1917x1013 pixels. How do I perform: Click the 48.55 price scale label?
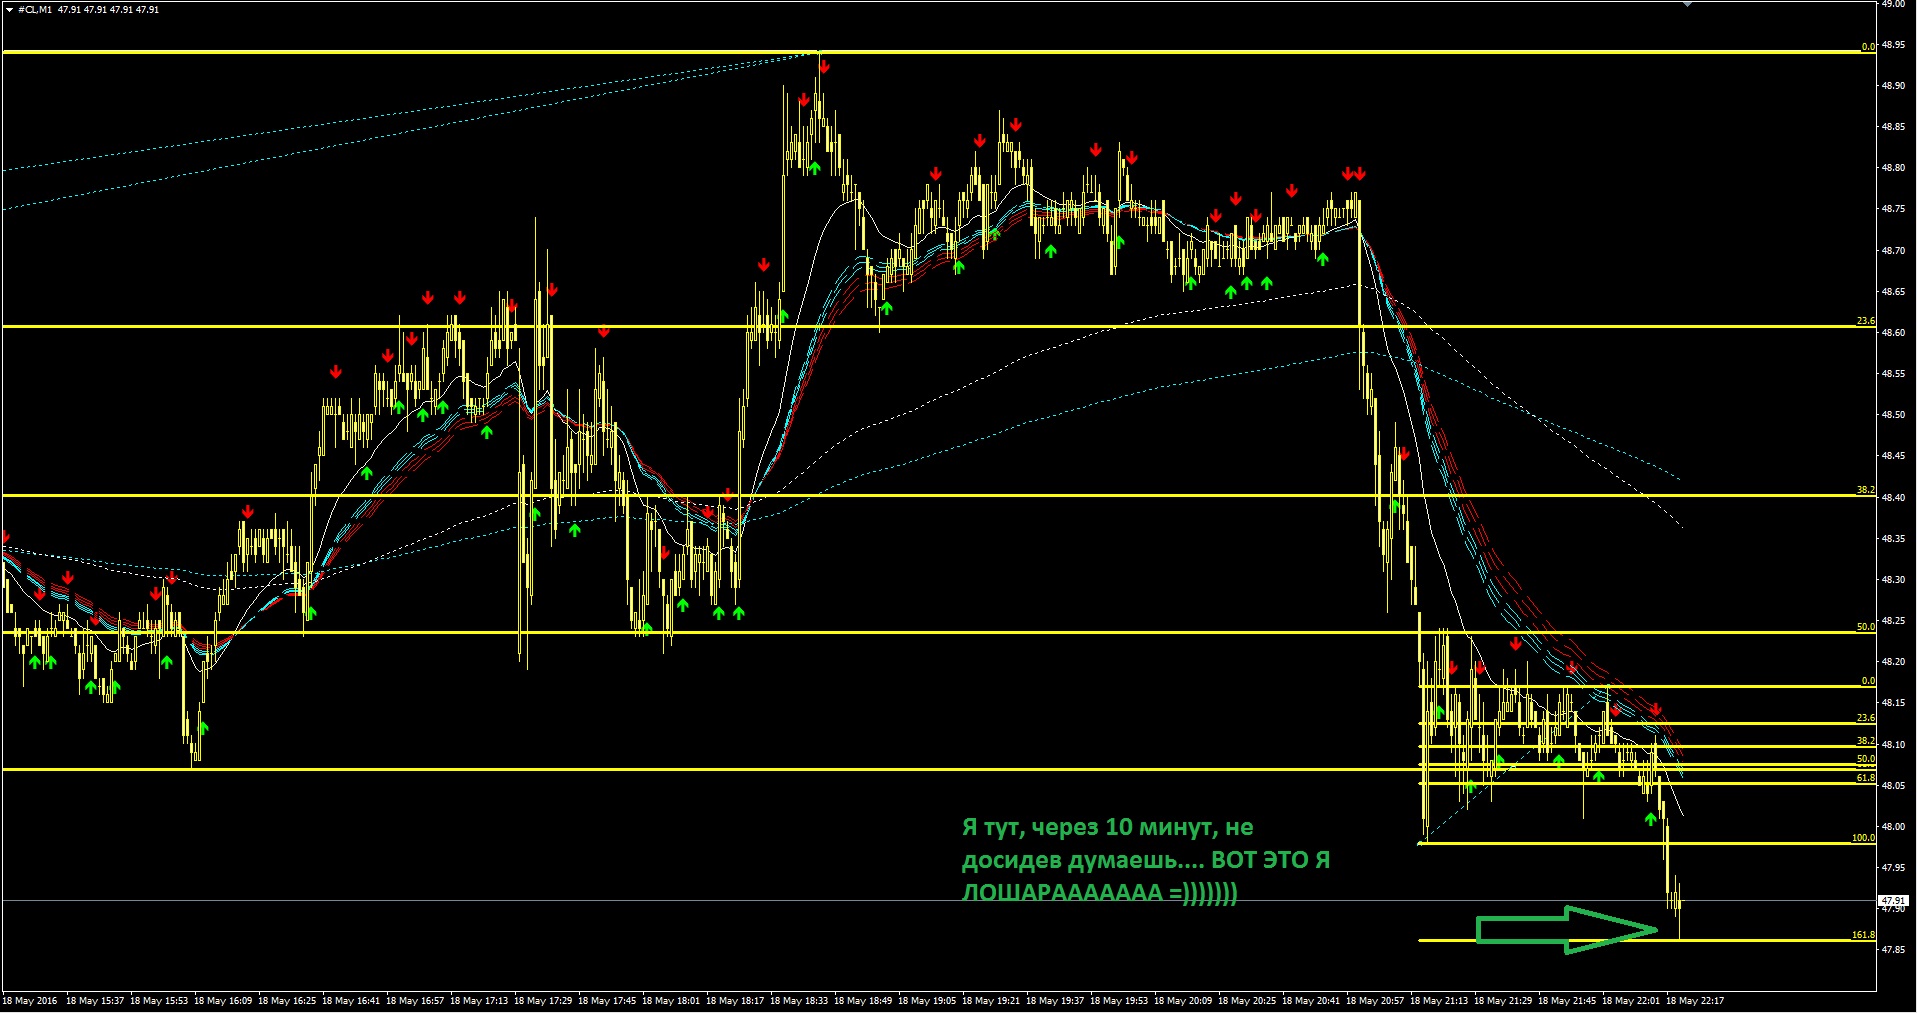pos(1893,374)
